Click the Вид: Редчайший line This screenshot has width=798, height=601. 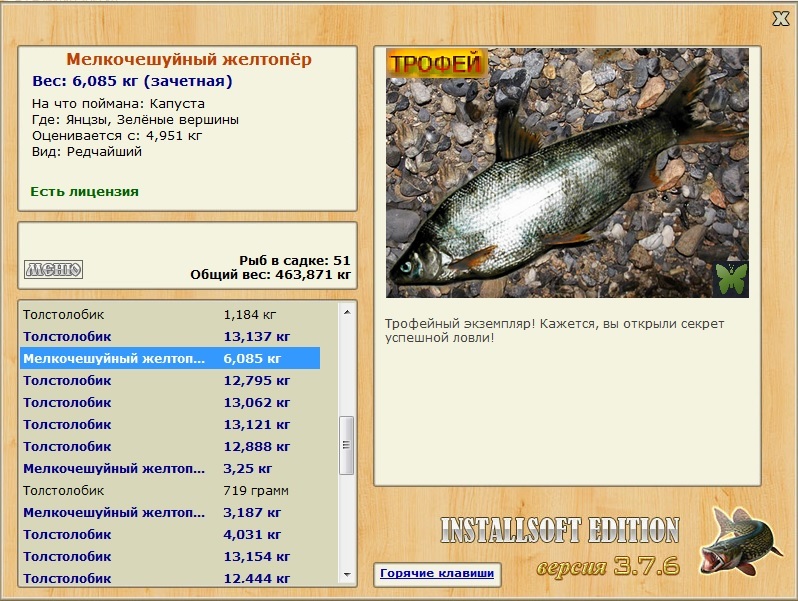(x=87, y=152)
